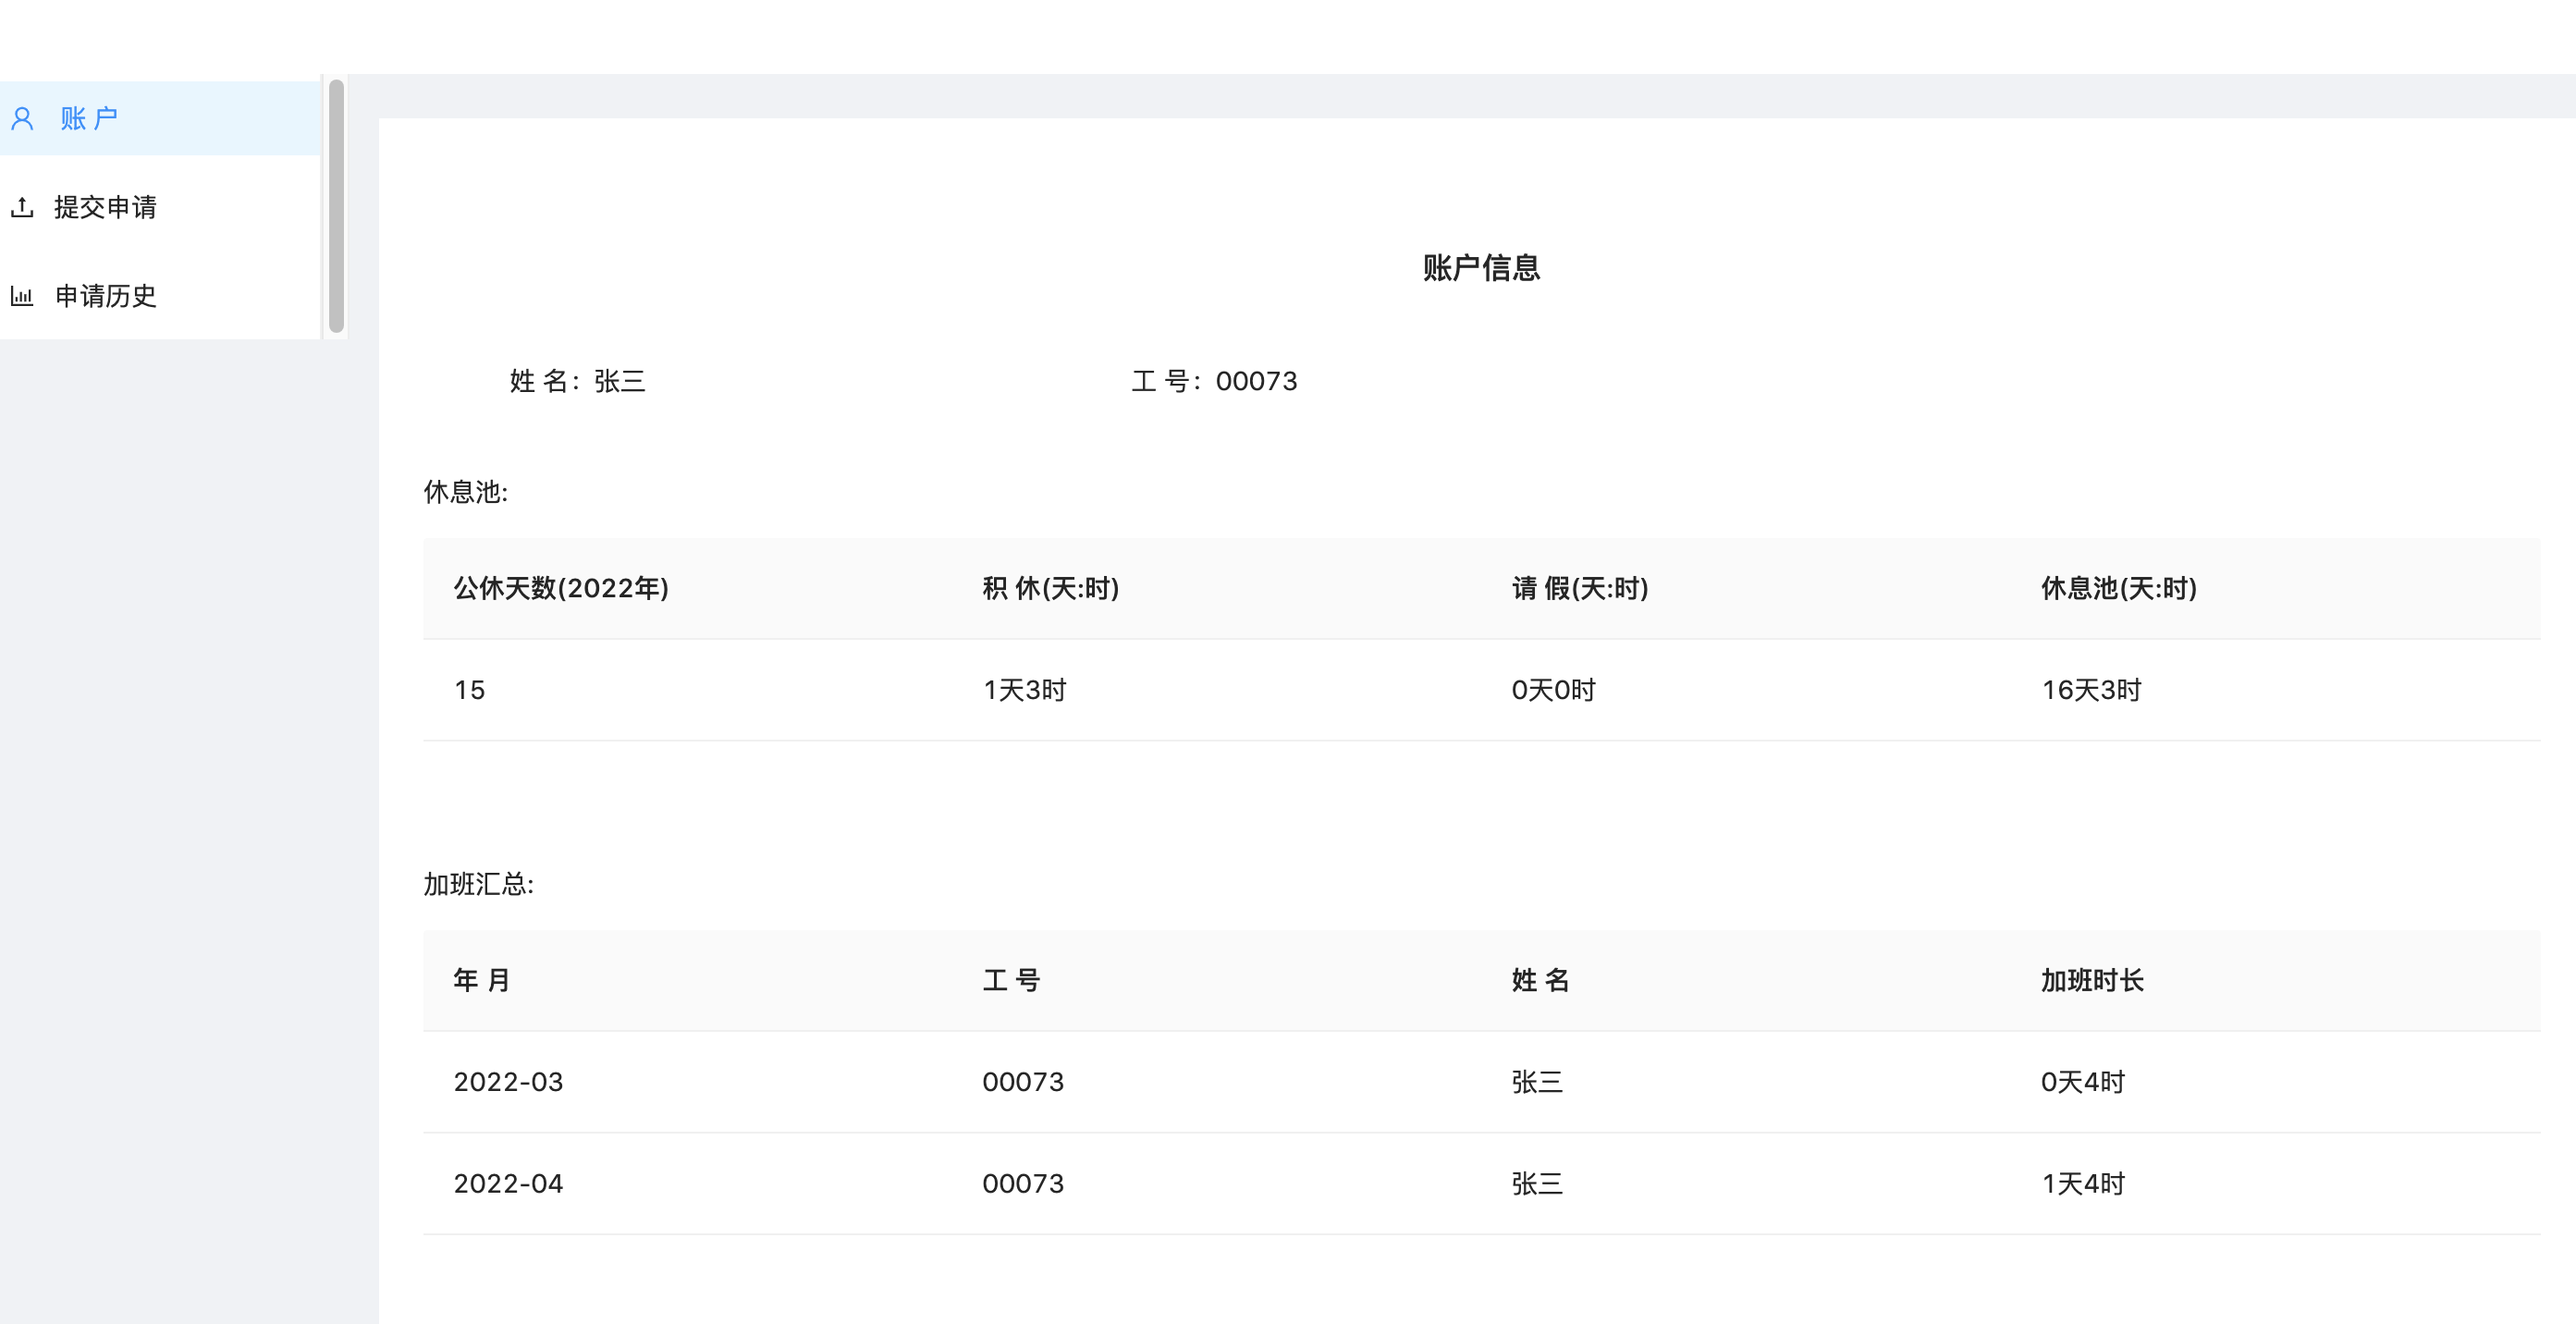Select the 2022-04 overtime row
The height and width of the screenshot is (1324, 2576).
(508, 1184)
